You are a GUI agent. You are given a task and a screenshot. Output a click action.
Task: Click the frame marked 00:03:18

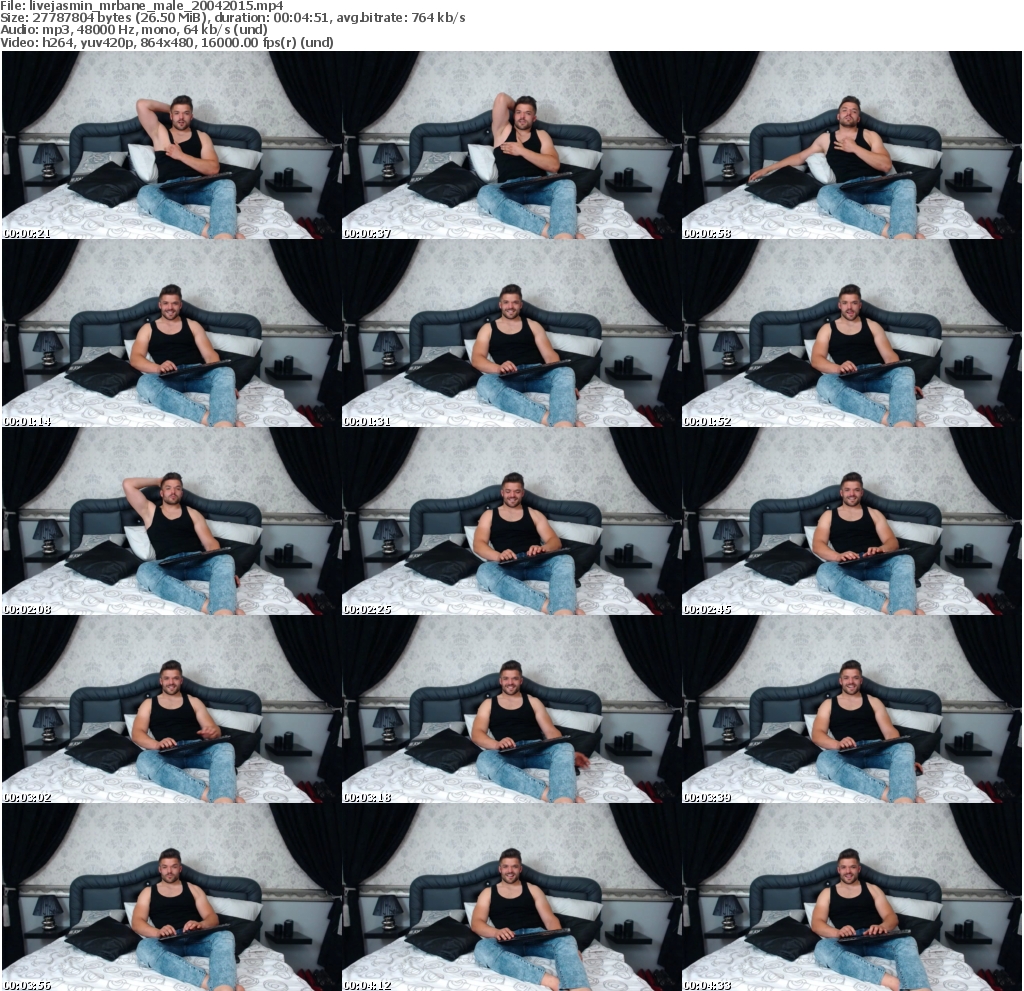[x=511, y=709]
